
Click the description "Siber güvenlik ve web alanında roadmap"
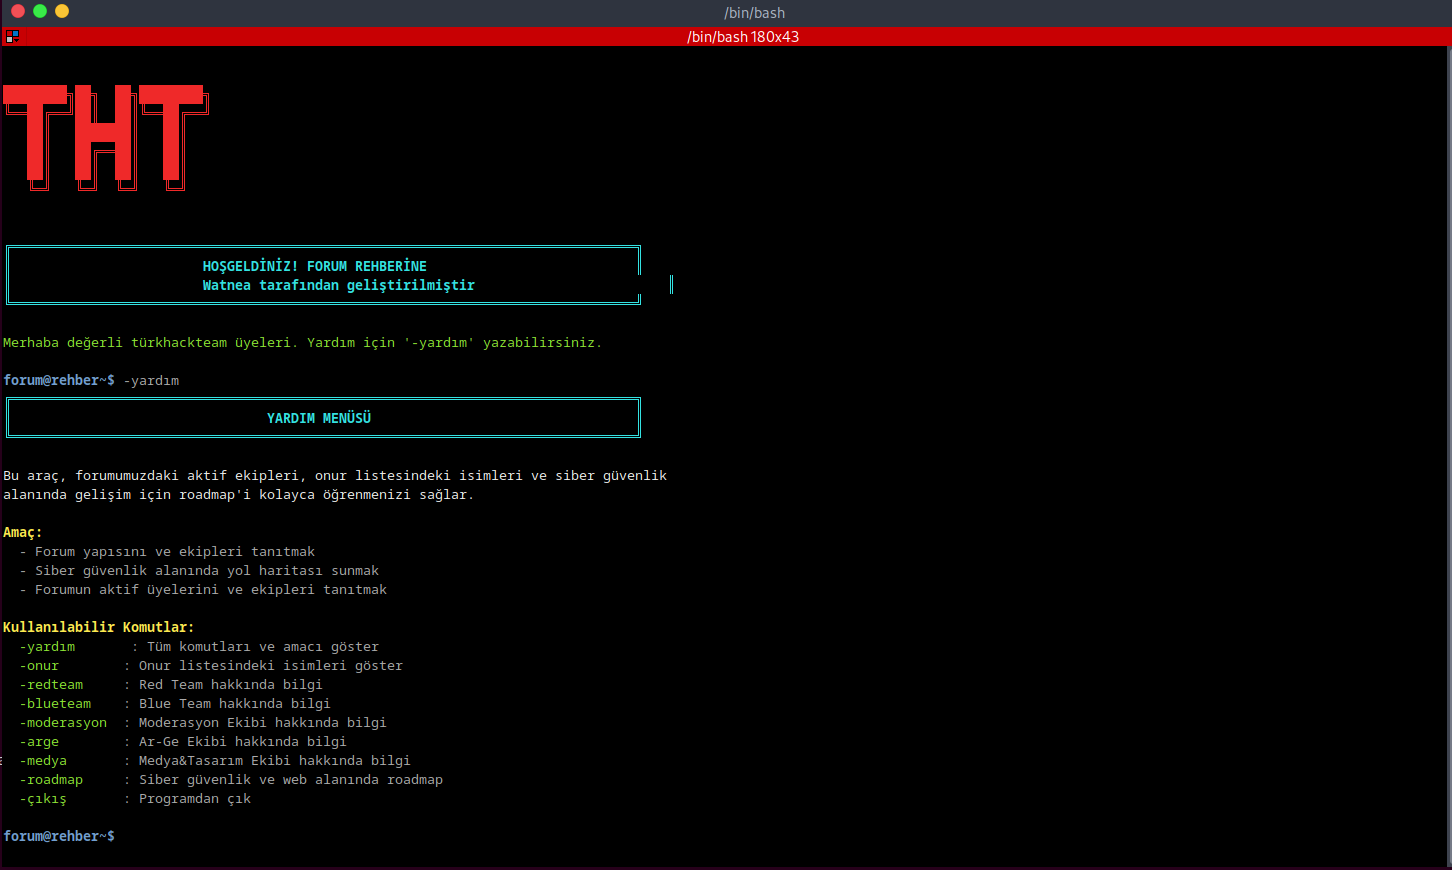291,779
